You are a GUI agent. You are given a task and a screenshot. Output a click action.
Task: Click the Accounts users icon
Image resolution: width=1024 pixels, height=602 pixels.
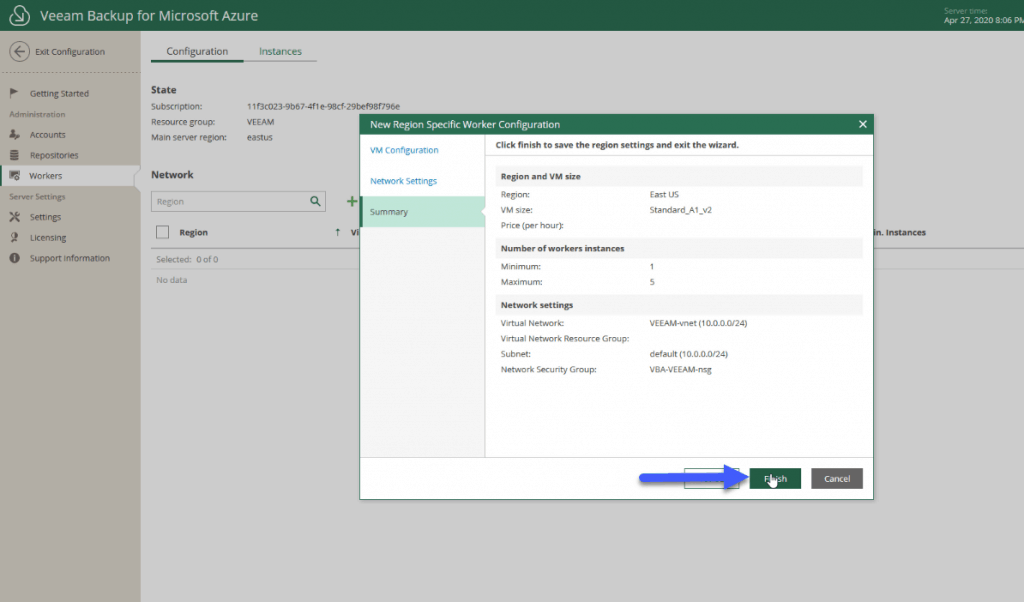14,134
